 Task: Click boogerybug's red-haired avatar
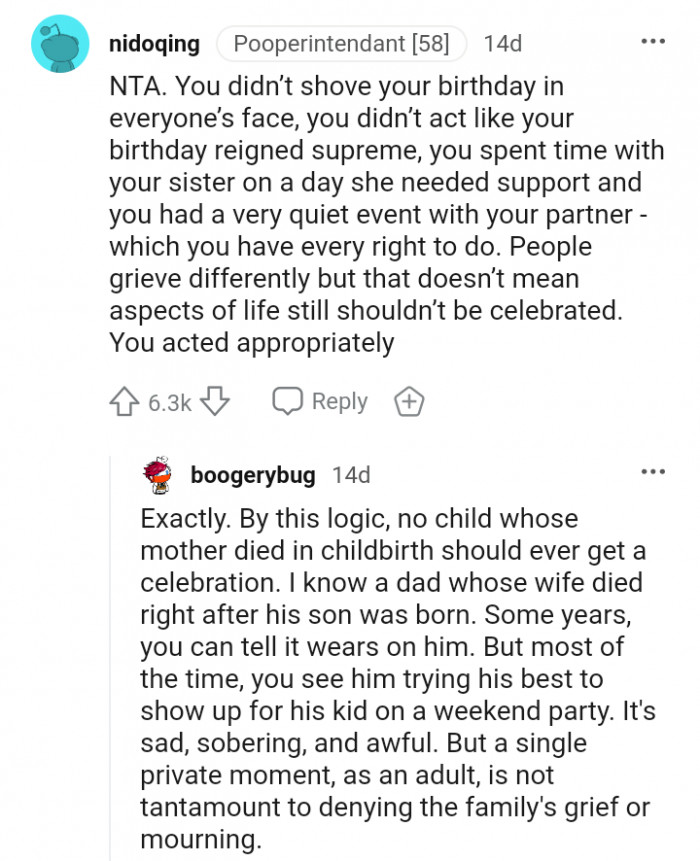[x=157, y=476]
